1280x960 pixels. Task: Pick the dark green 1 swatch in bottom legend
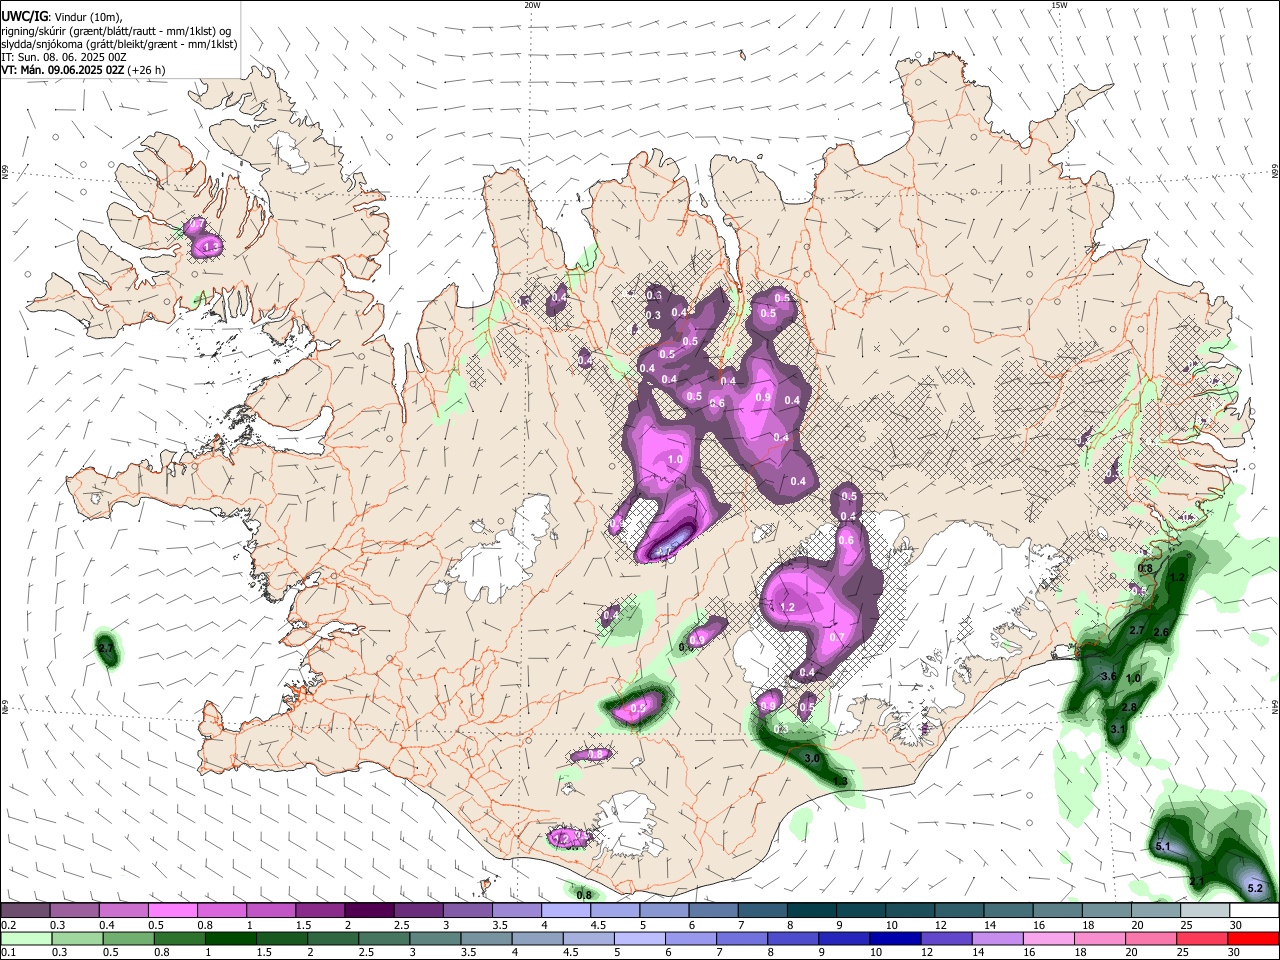231,938
